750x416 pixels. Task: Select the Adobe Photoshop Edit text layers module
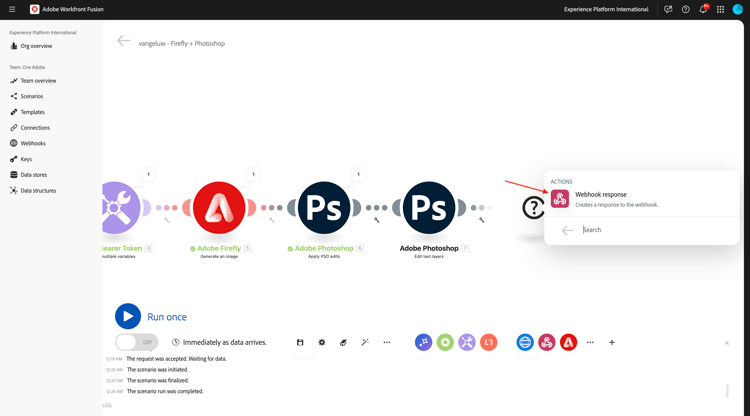point(429,208)
